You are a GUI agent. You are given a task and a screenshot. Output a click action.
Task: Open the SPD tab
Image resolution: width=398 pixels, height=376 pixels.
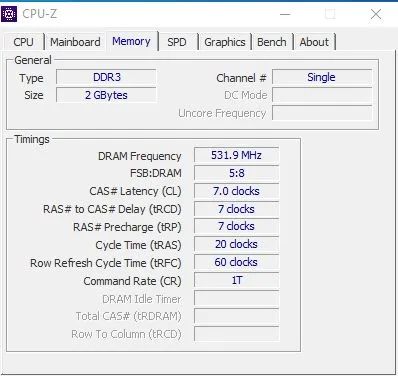coord(177,42)
